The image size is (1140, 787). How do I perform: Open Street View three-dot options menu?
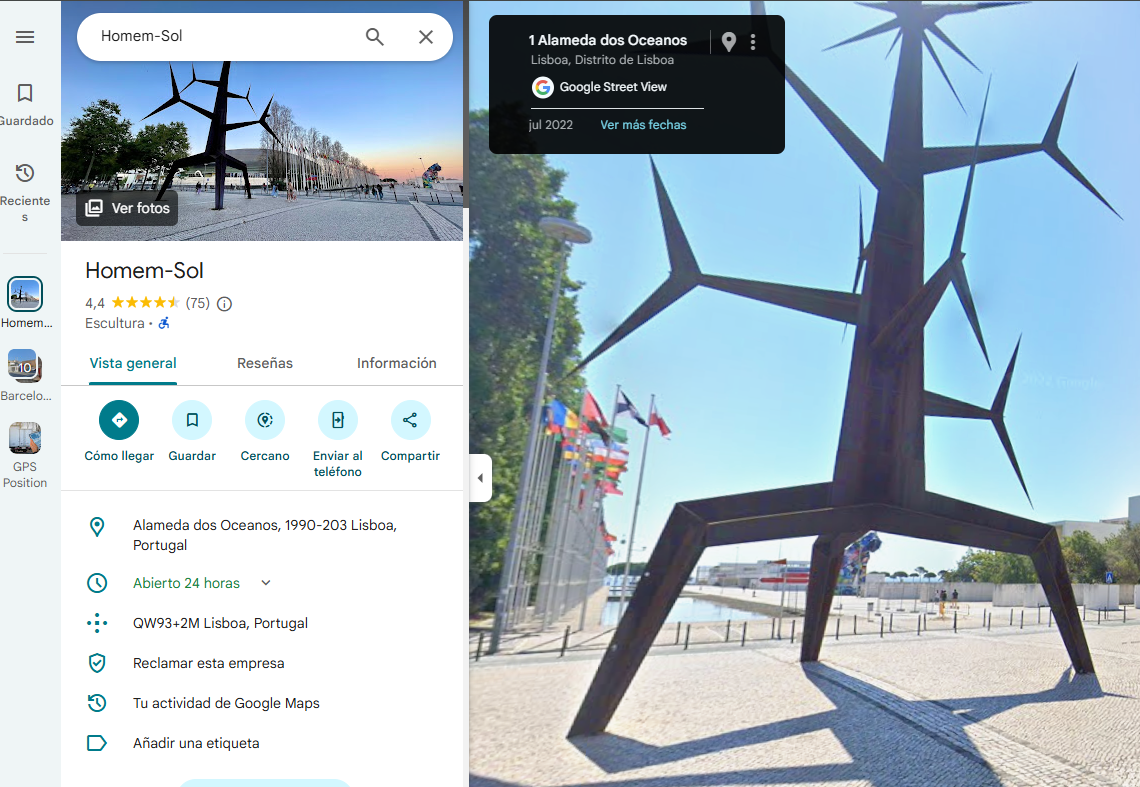pyautogui.click(x=752, y=41)
